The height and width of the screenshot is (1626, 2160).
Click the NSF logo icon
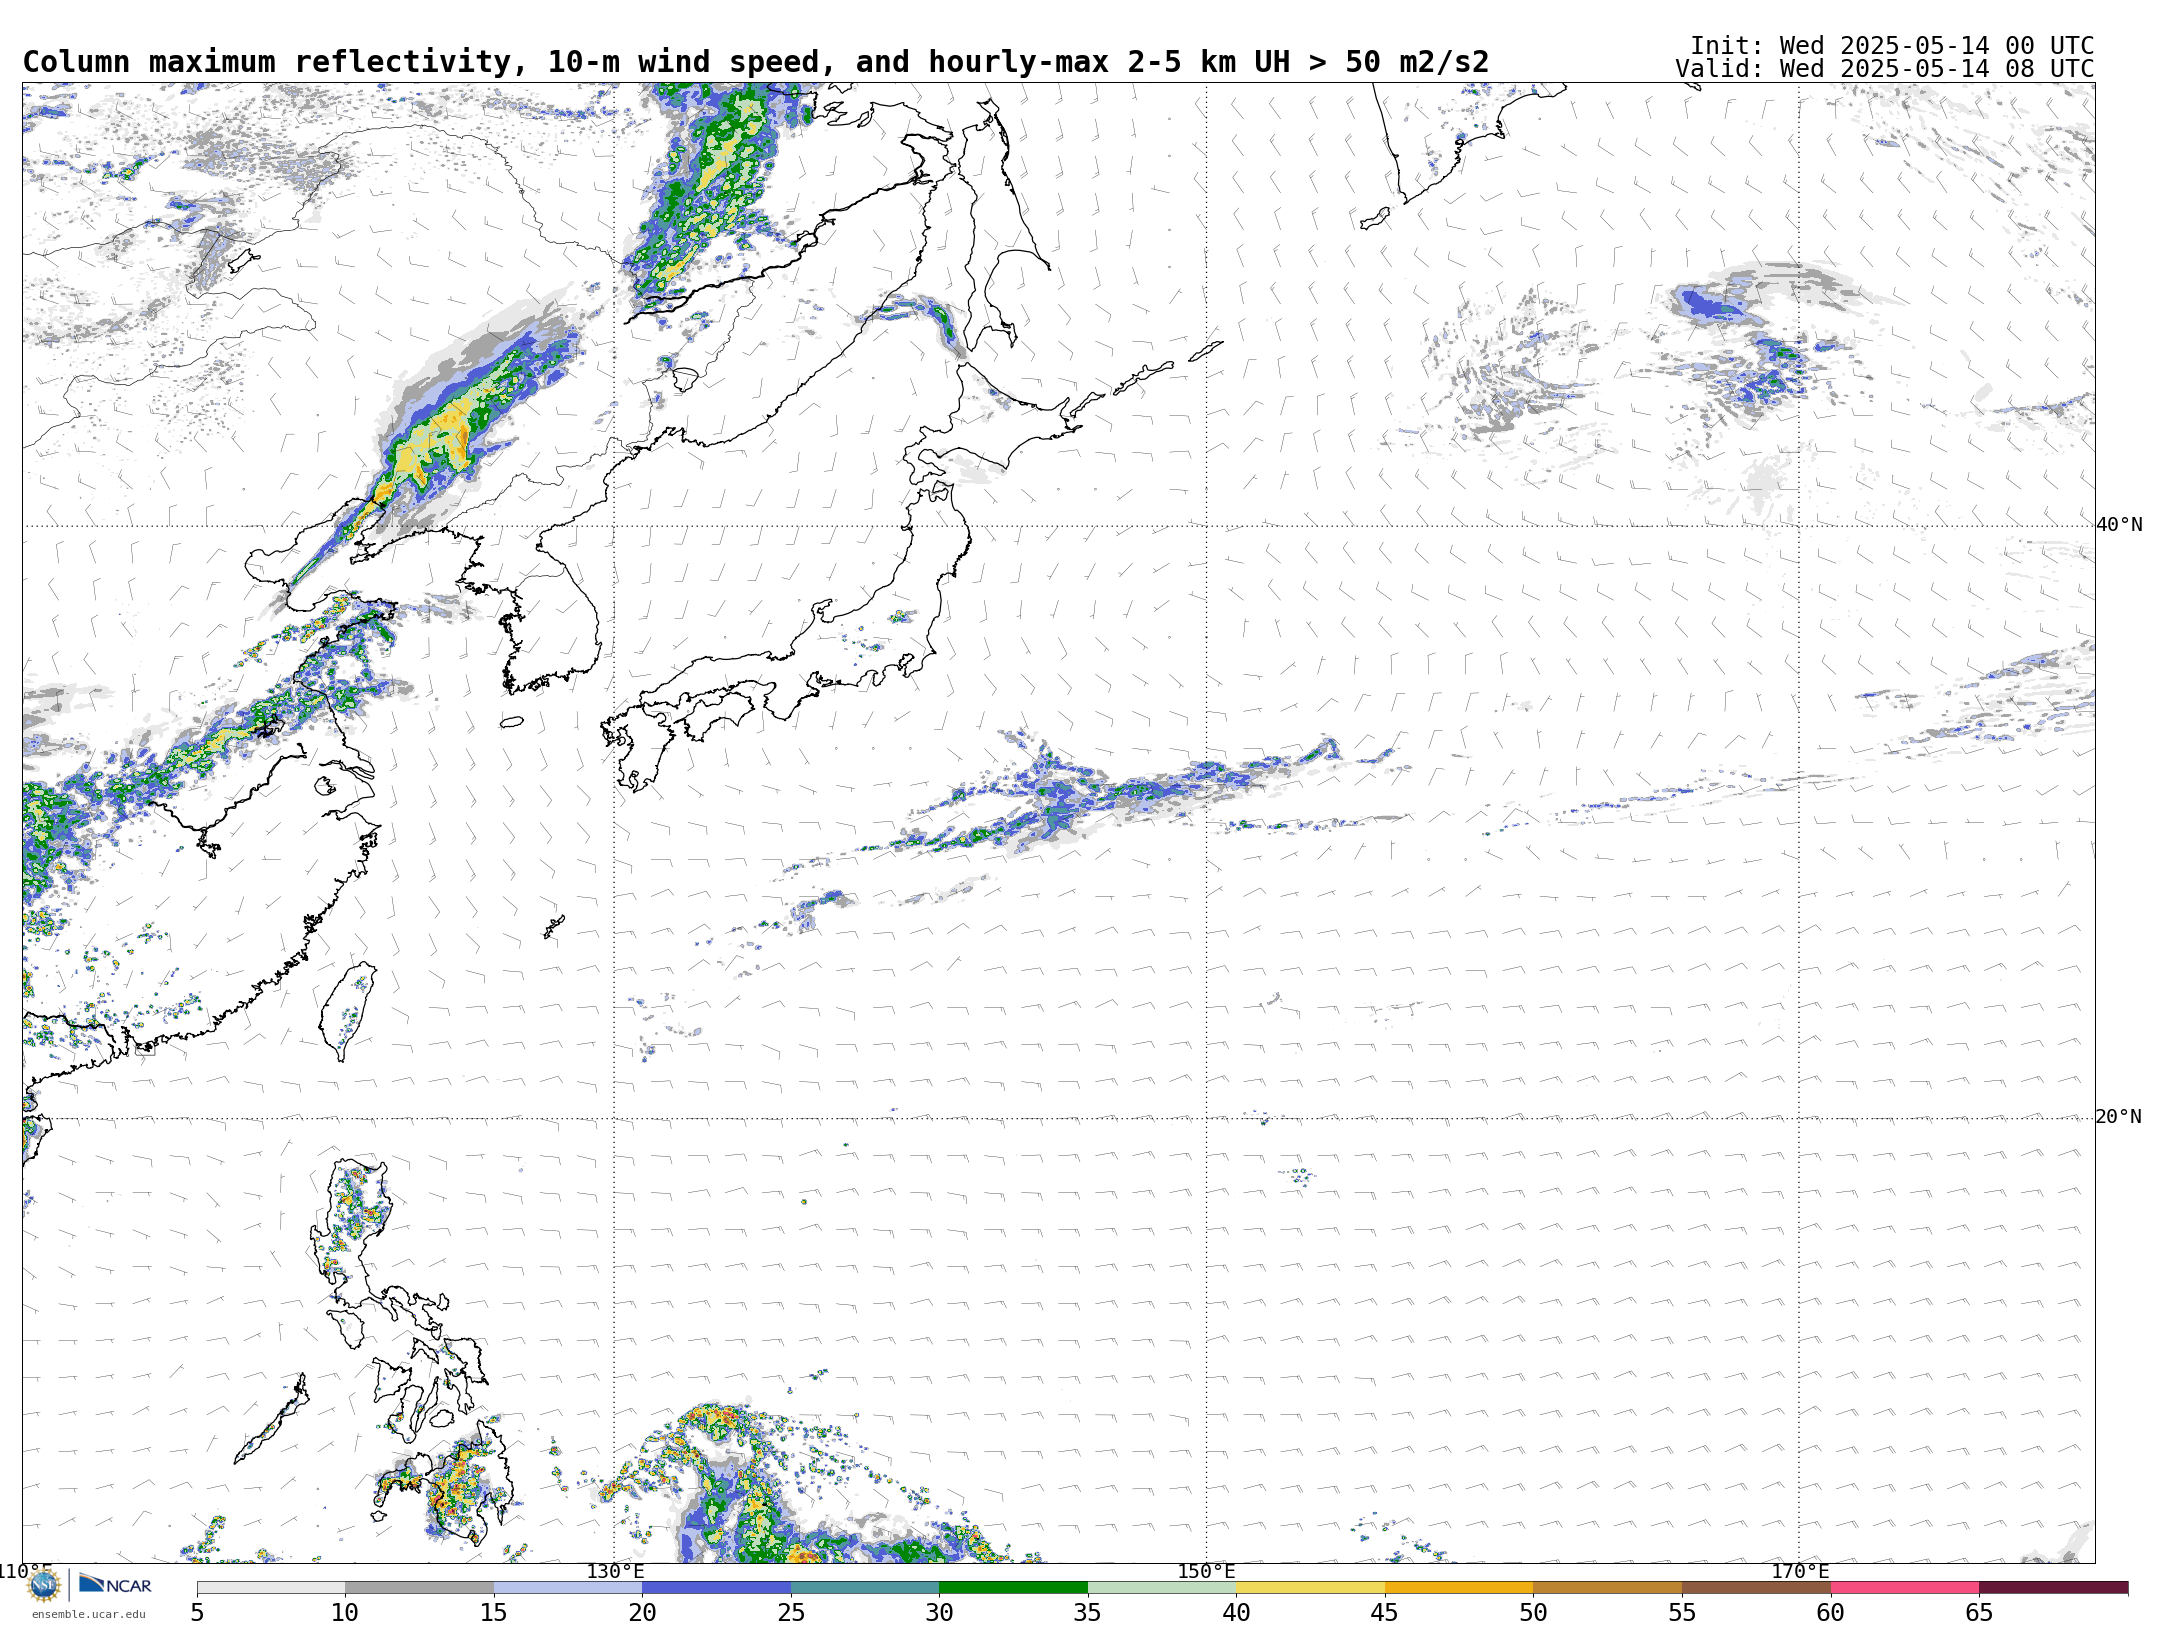coord(43,1585)
